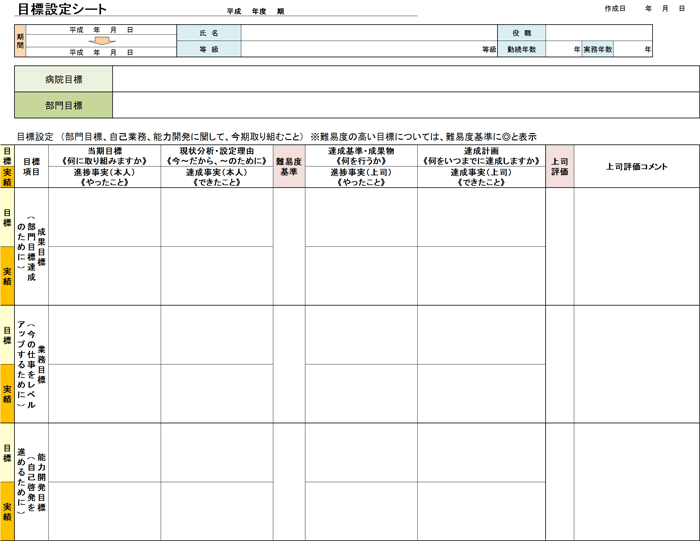Click the 能力開発目標 row label
700x541 pixels.
pyautogui.click(x=31, y=481)
